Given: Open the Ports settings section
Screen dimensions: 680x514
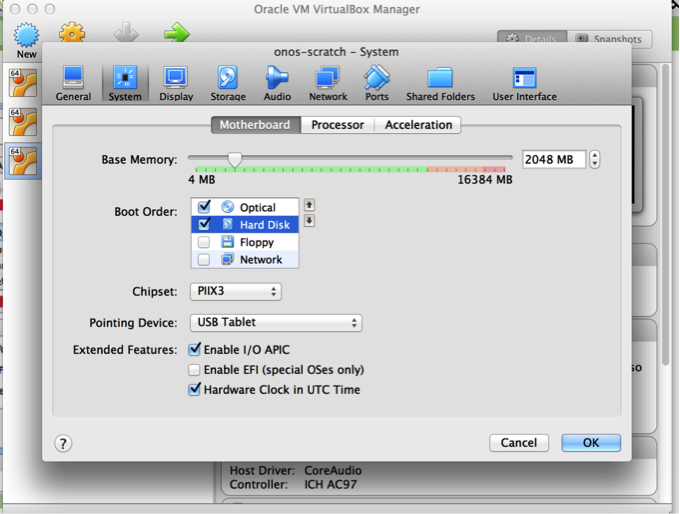Looking at the screenshot, I should (377, 83).
